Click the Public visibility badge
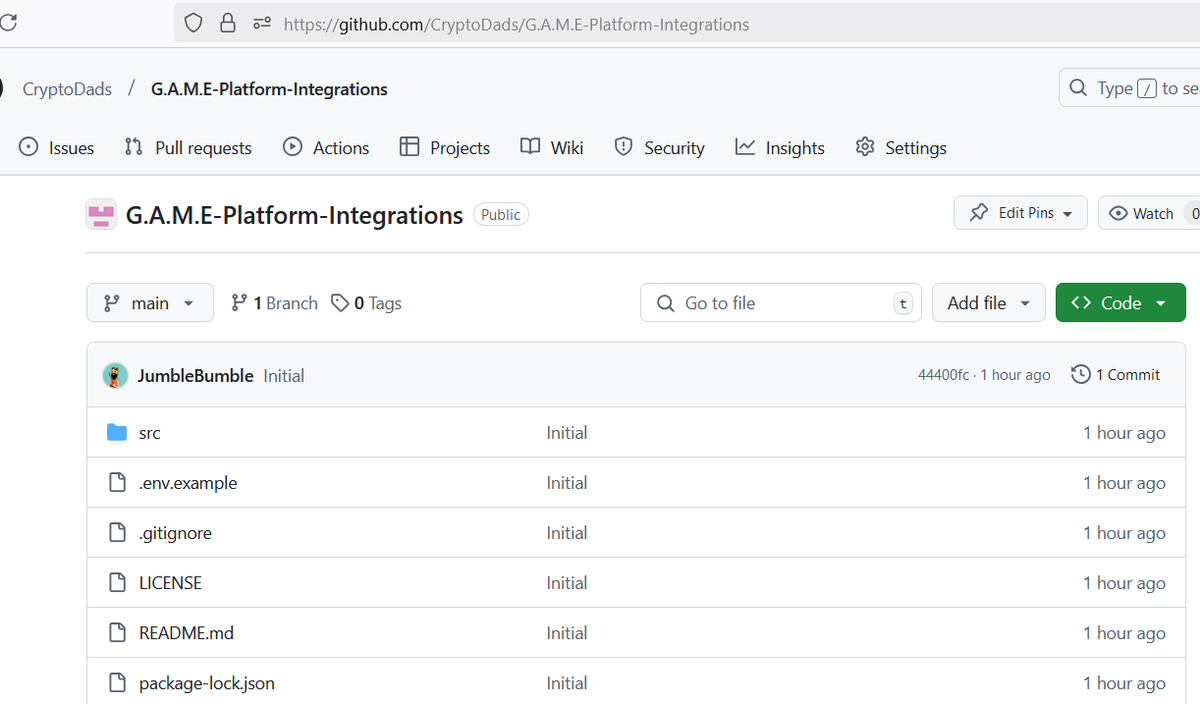Image resolution: width=1200 pixels, height=704 pixels. 501,214
